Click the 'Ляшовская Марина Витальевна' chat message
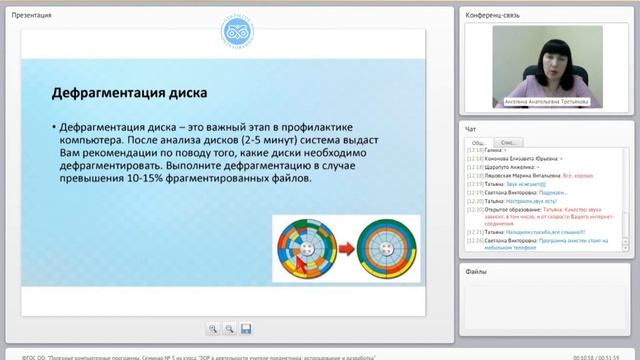 [530, 176]
